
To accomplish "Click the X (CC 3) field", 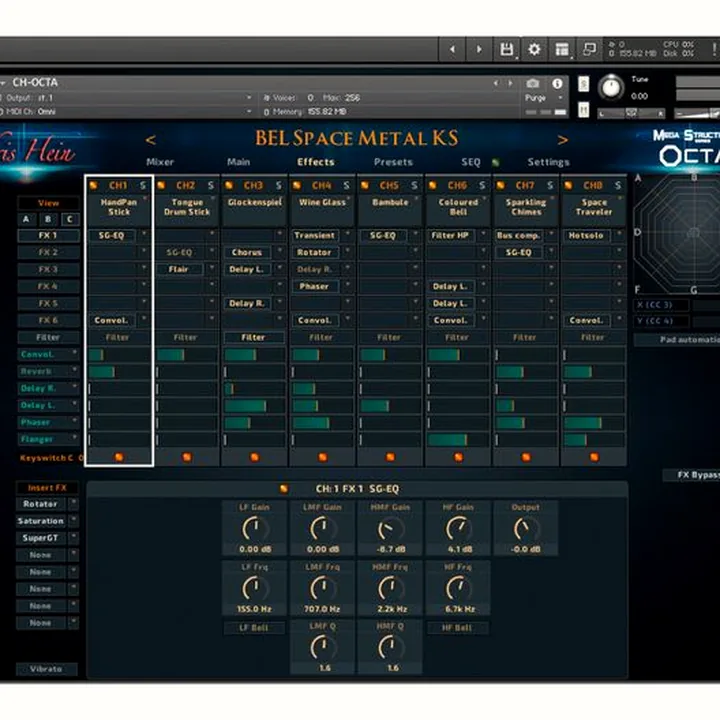I will point(661,305).
